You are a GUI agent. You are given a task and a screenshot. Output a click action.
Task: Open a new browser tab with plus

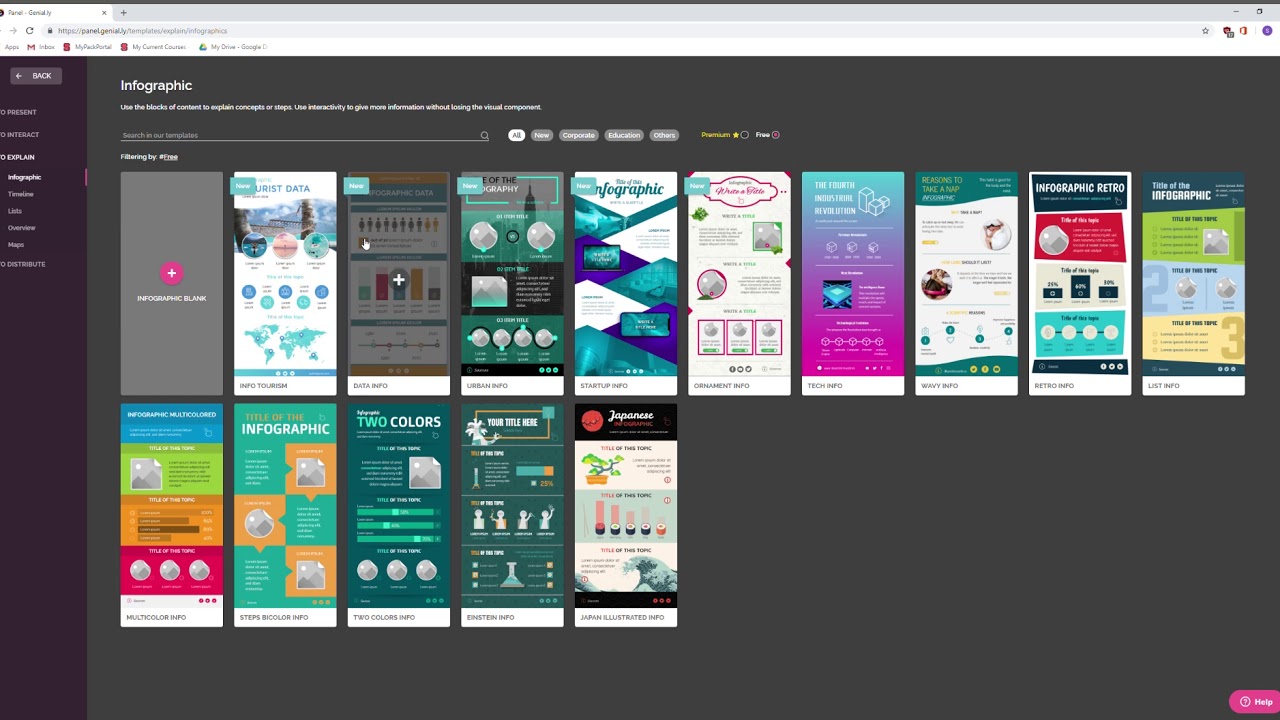(x=123, y=13)
